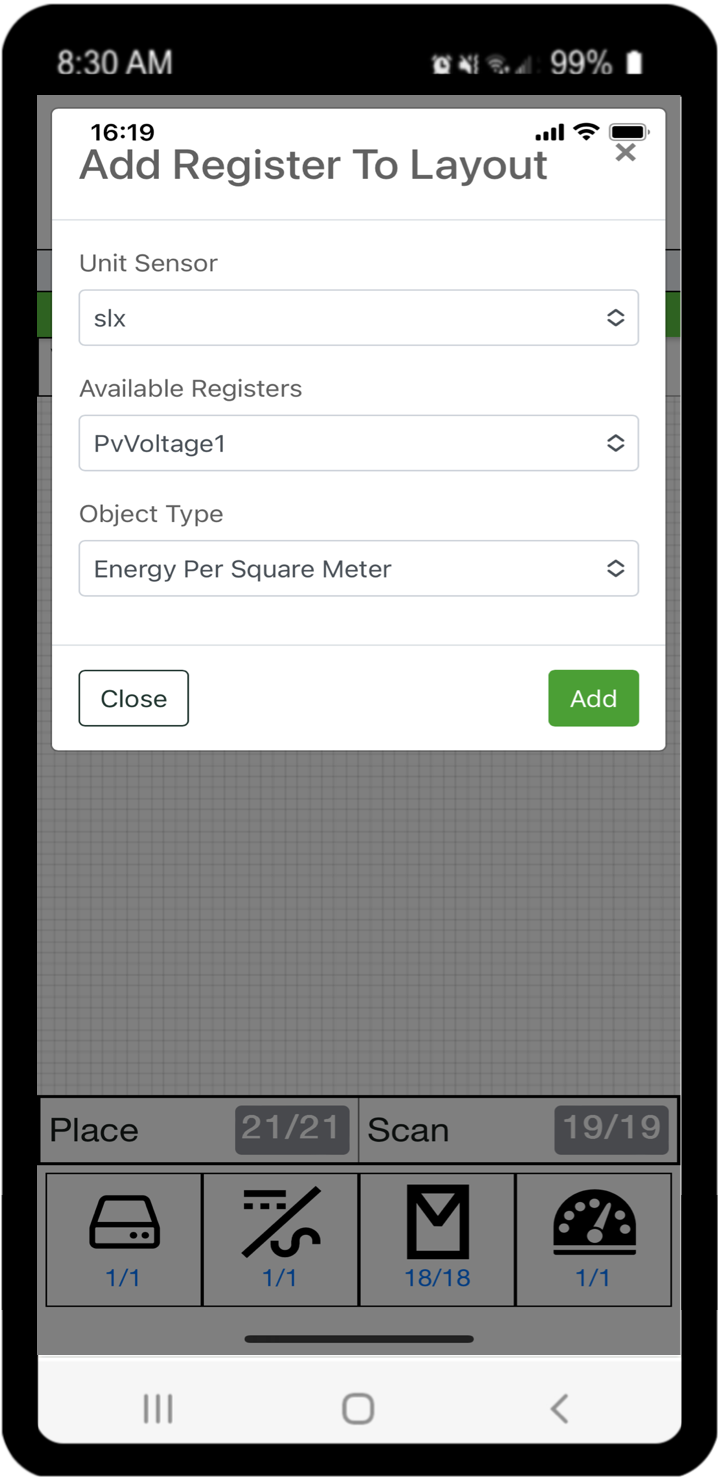Switch to the Scan tab
Image resolution: width=720 pixels, height=1479 pixels.
pos(518,1130)
